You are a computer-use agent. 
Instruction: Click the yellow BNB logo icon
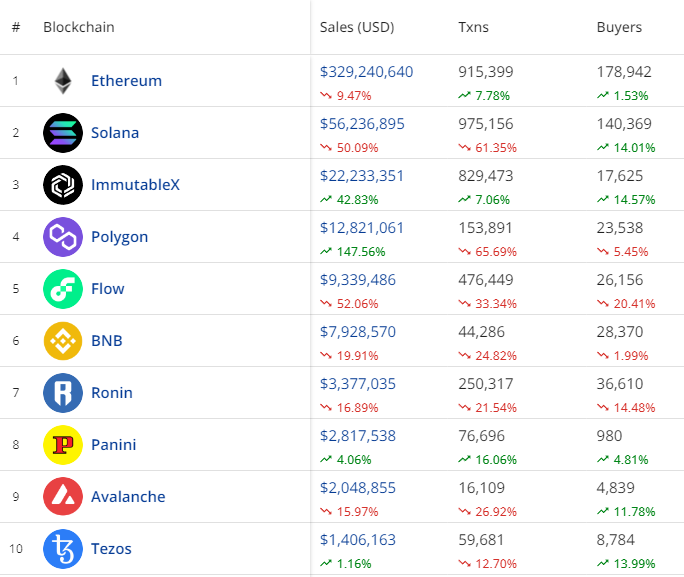tap(63, 341)
